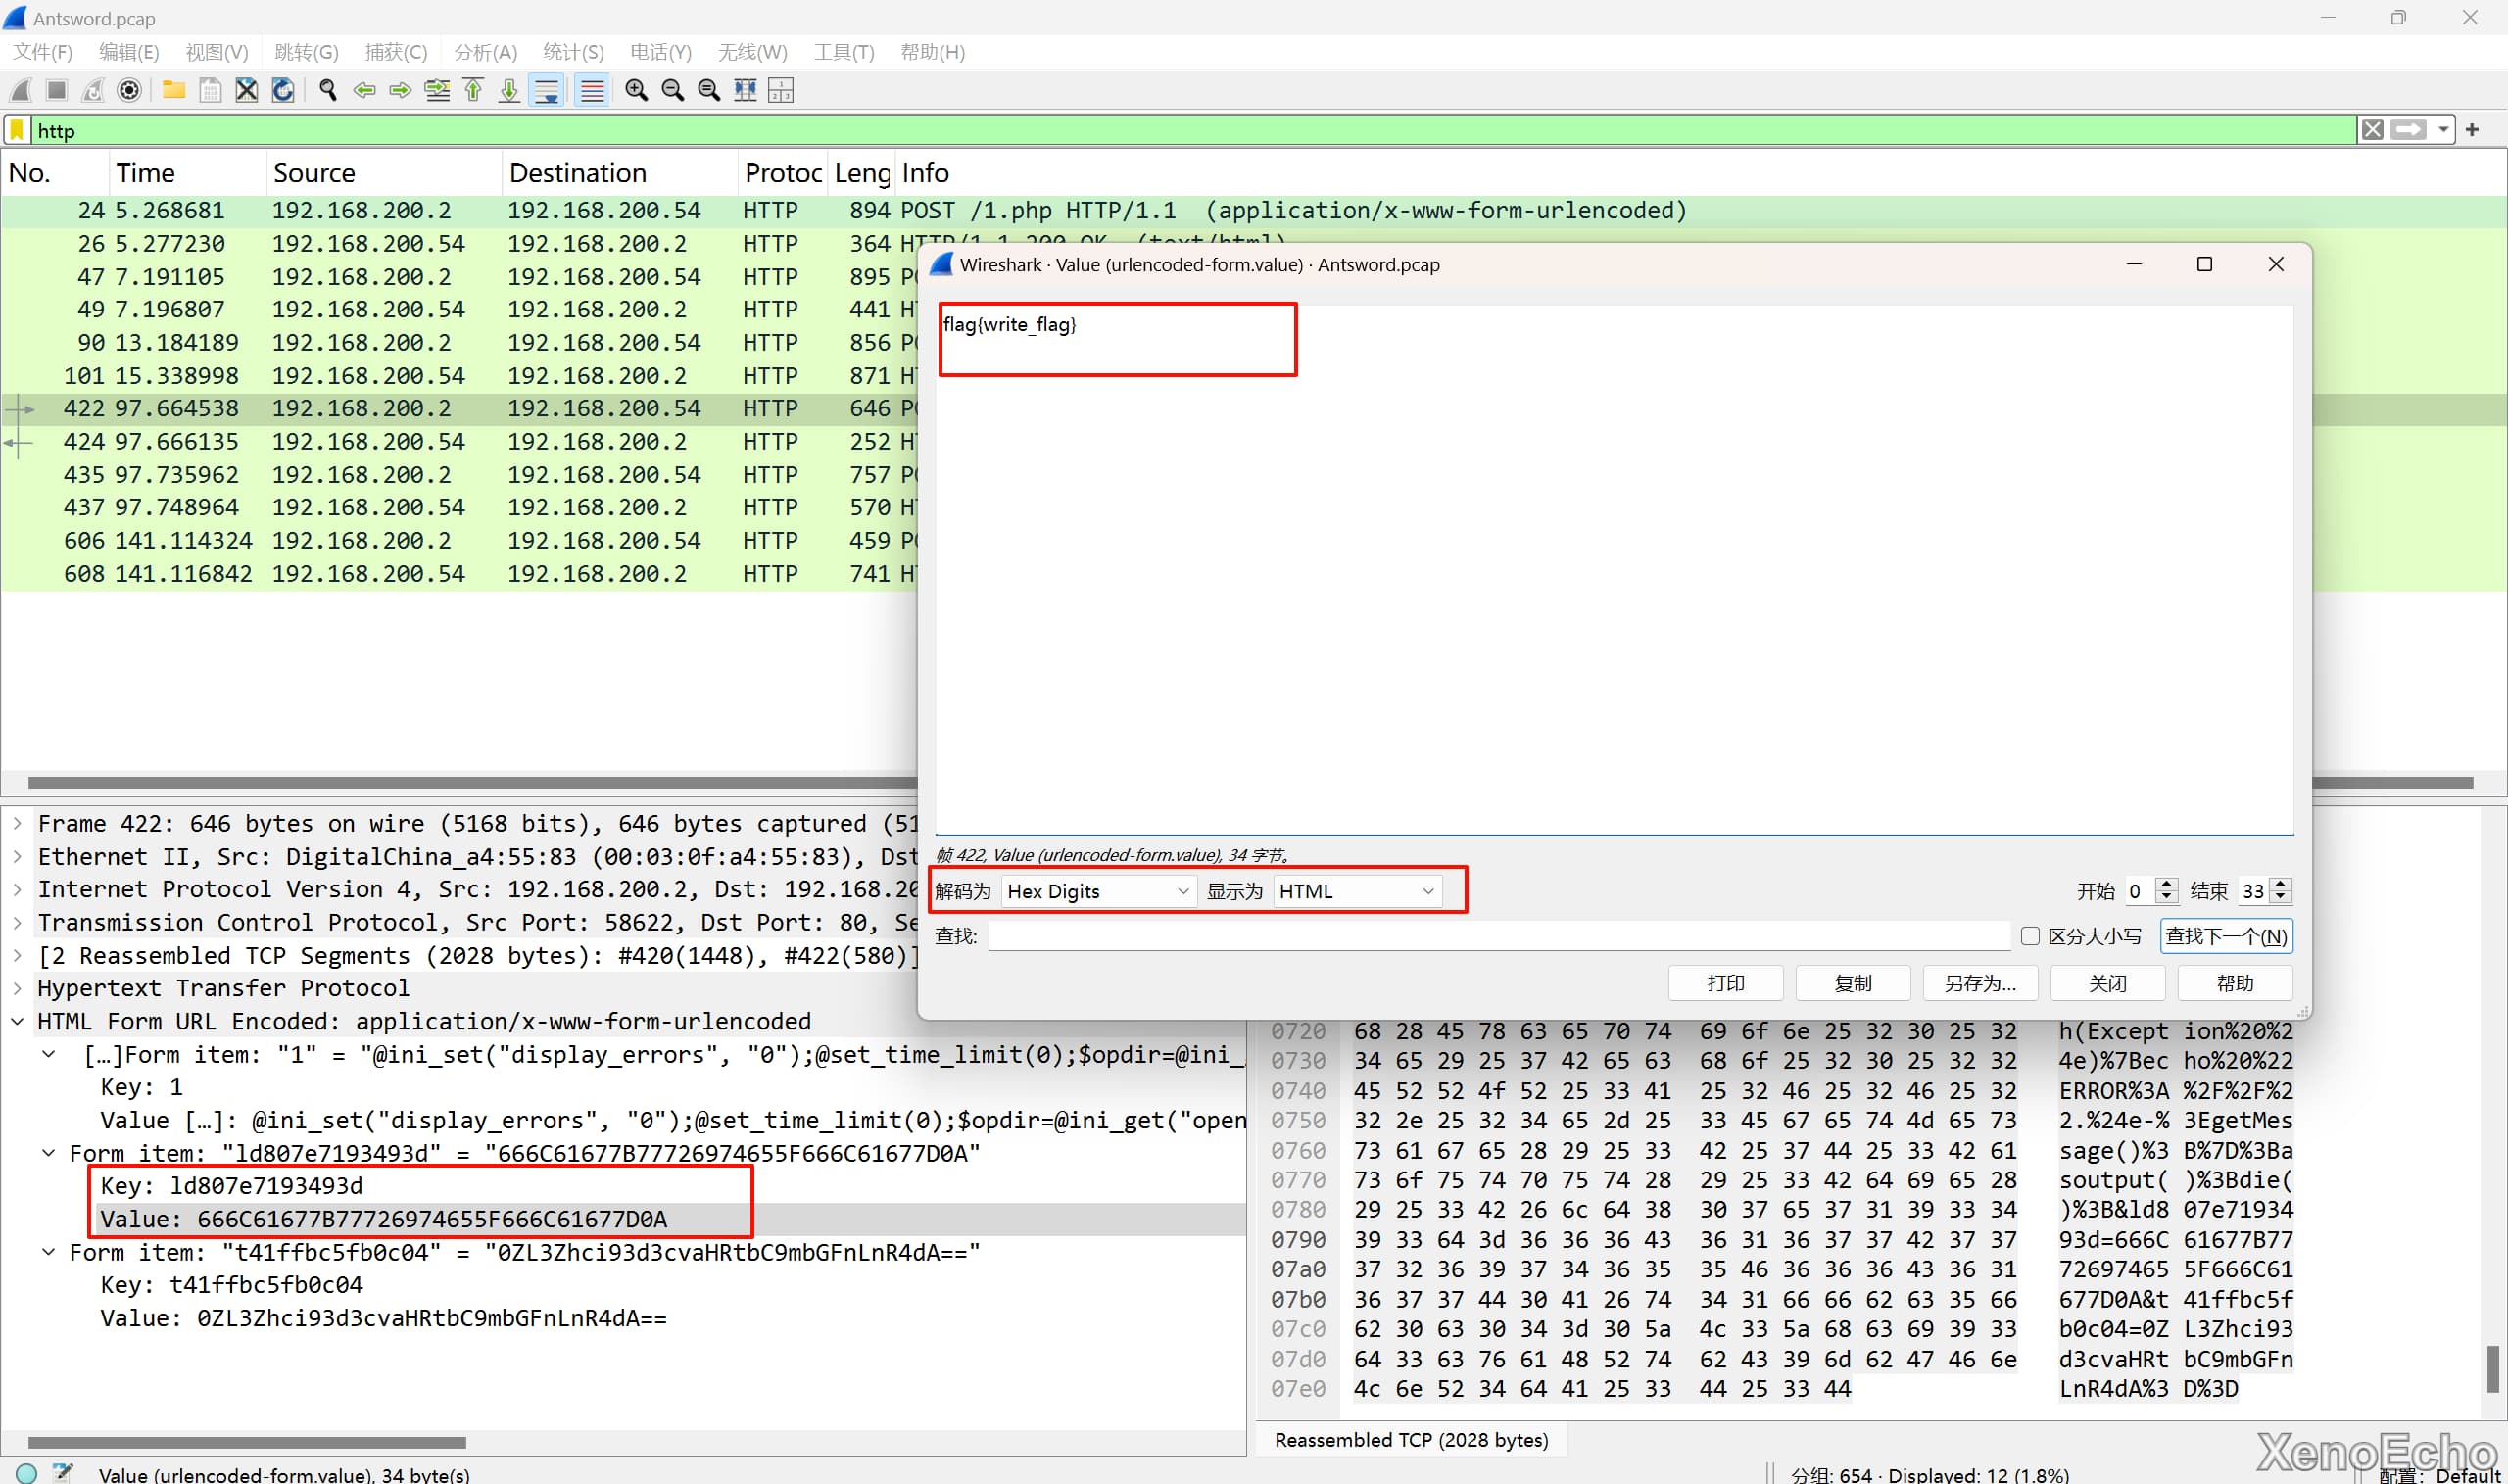Collapse the HTML Form URL Encoded tree
2508x1484 pixels.
[x=18, y=1021]
